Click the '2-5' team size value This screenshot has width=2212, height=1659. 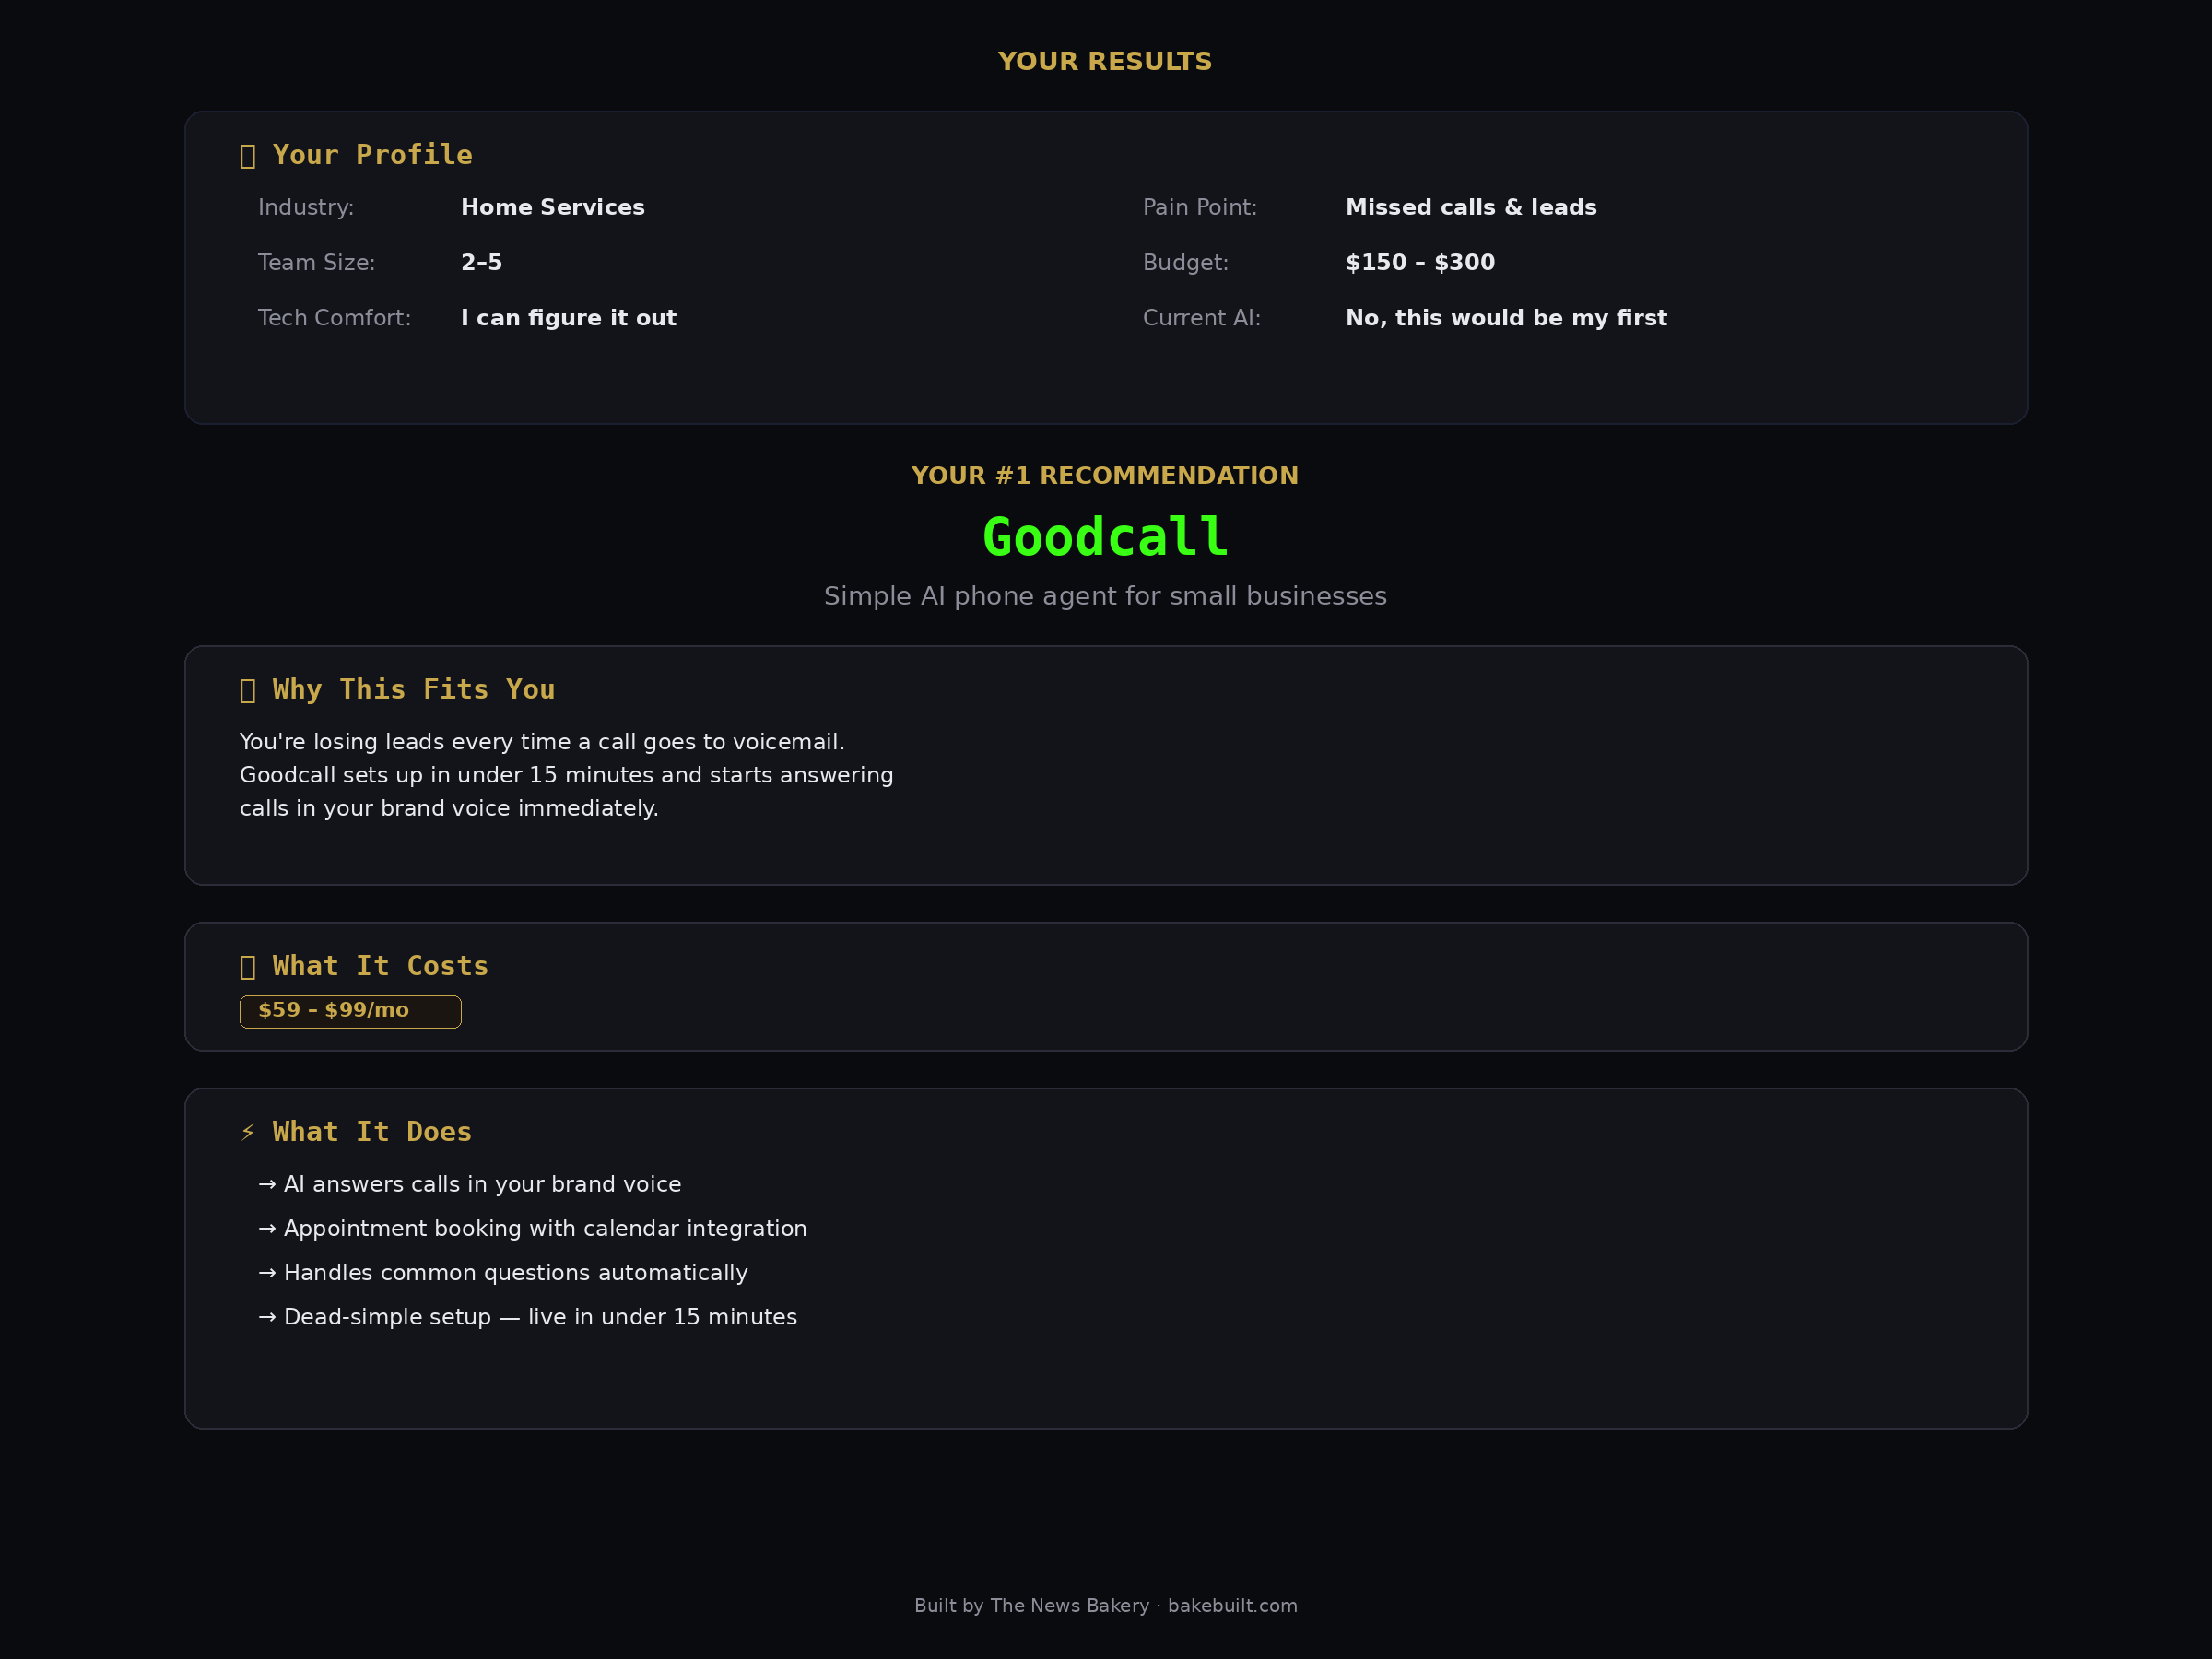[x=481, y=262]
